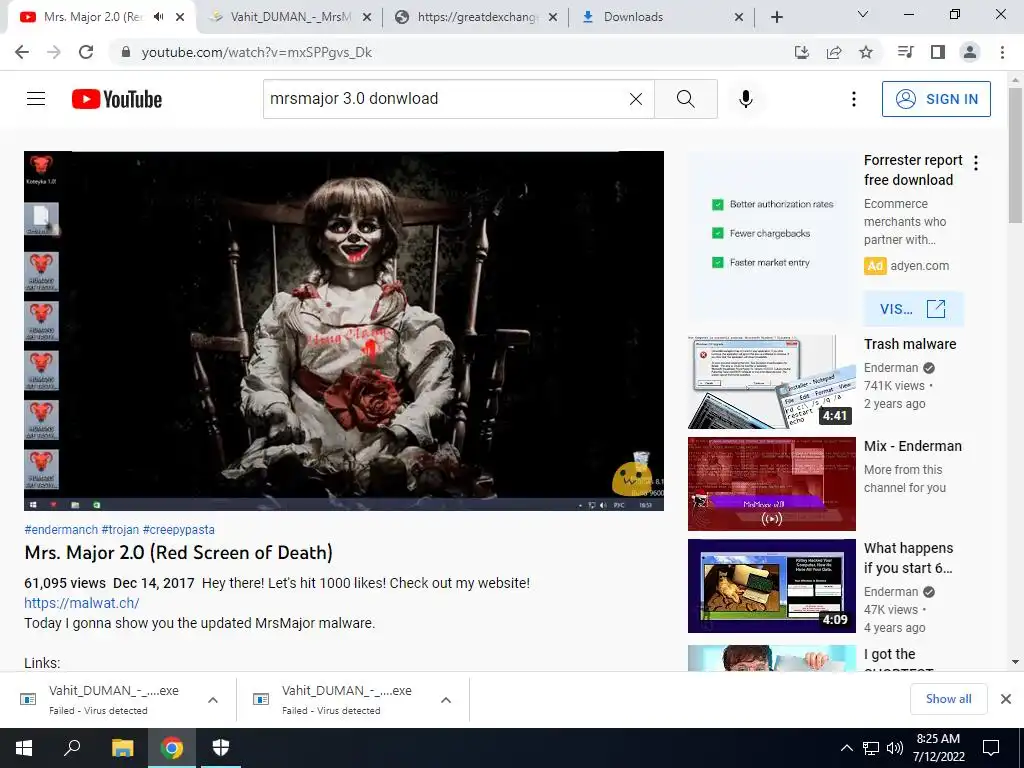
Task: Open the volume tray icon
Action: pyautogui.click(x=895, y=748)
